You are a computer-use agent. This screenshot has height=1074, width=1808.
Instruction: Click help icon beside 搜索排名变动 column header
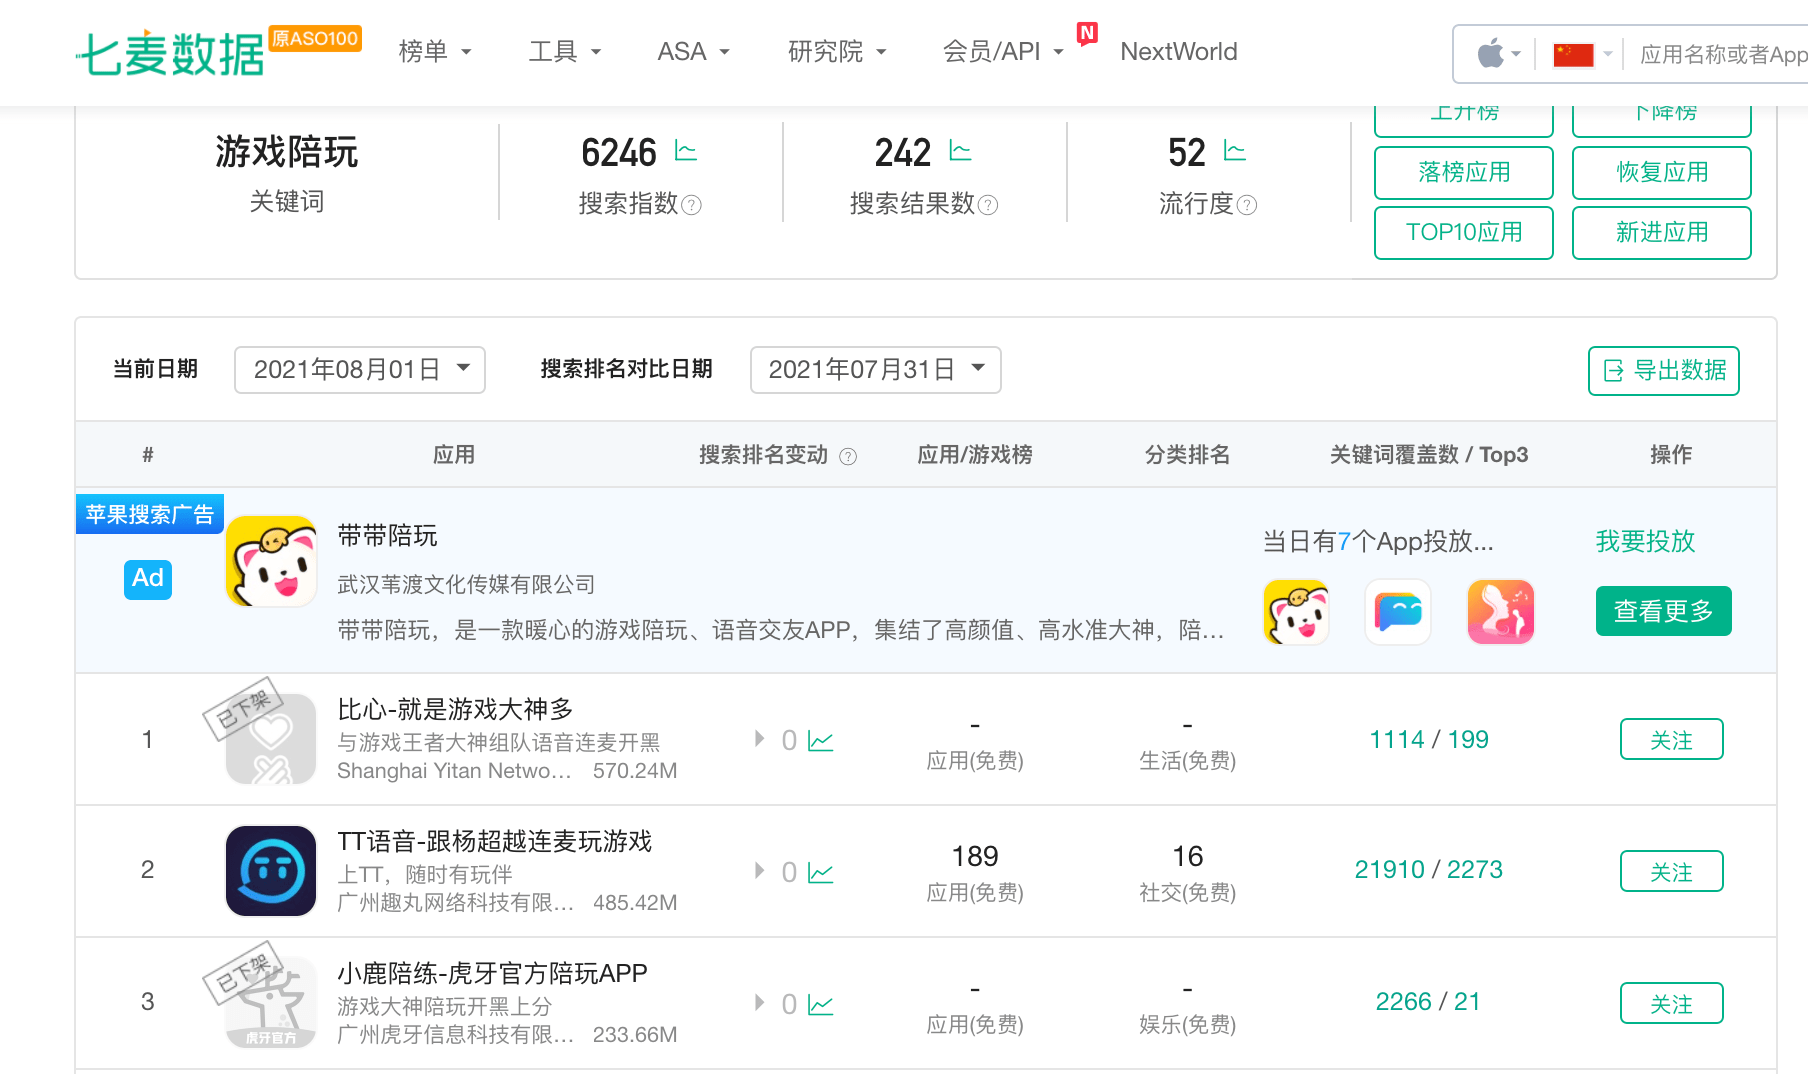tap(848, 456)
